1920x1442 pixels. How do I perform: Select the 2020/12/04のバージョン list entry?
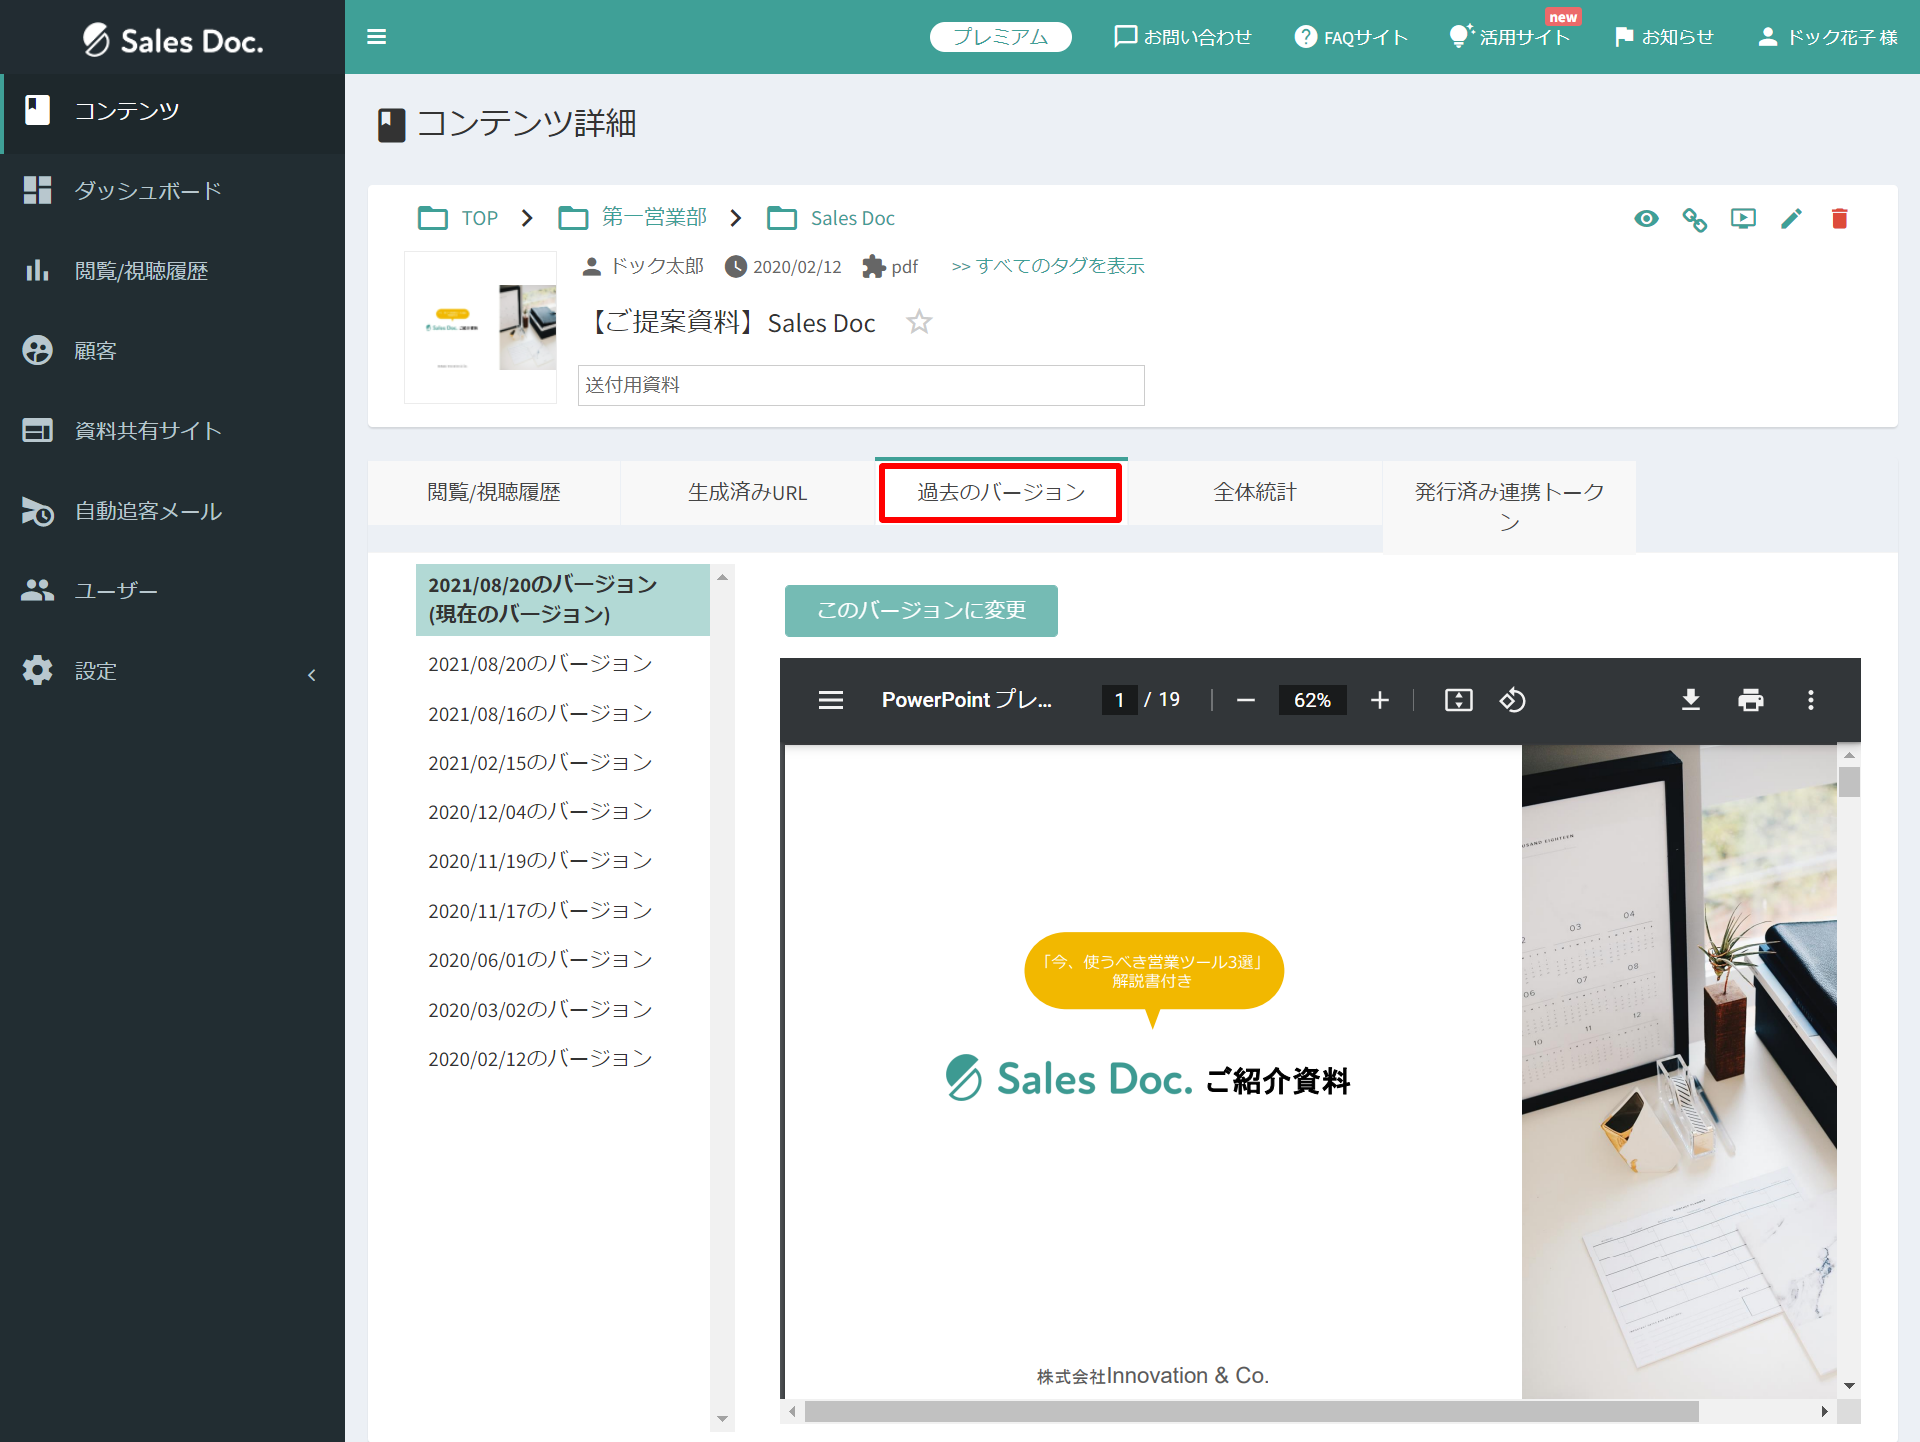(539, 811)
